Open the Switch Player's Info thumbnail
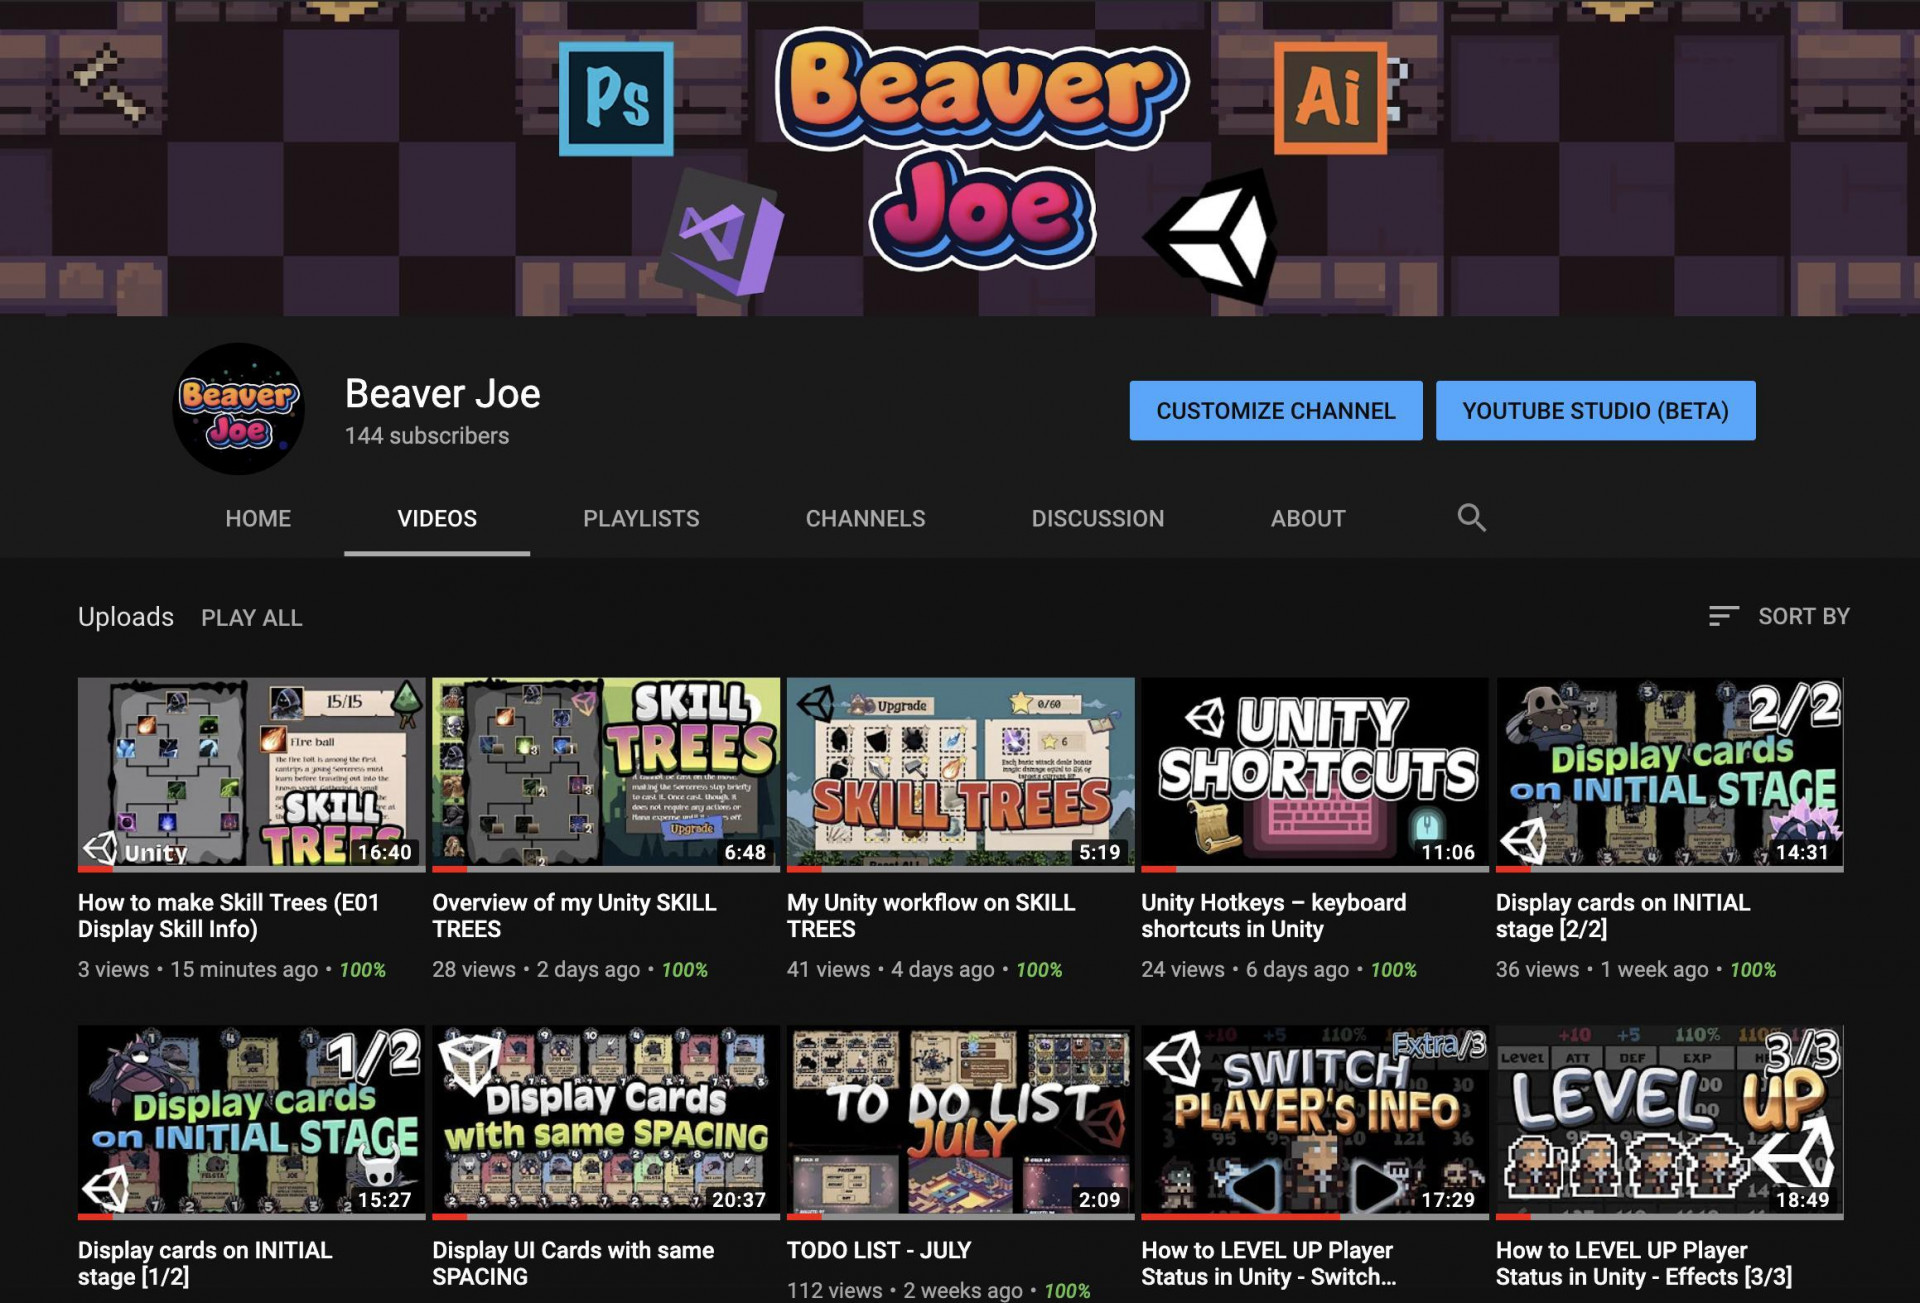This screenshot has width=1920, height=1303. pos(1315,1120)
